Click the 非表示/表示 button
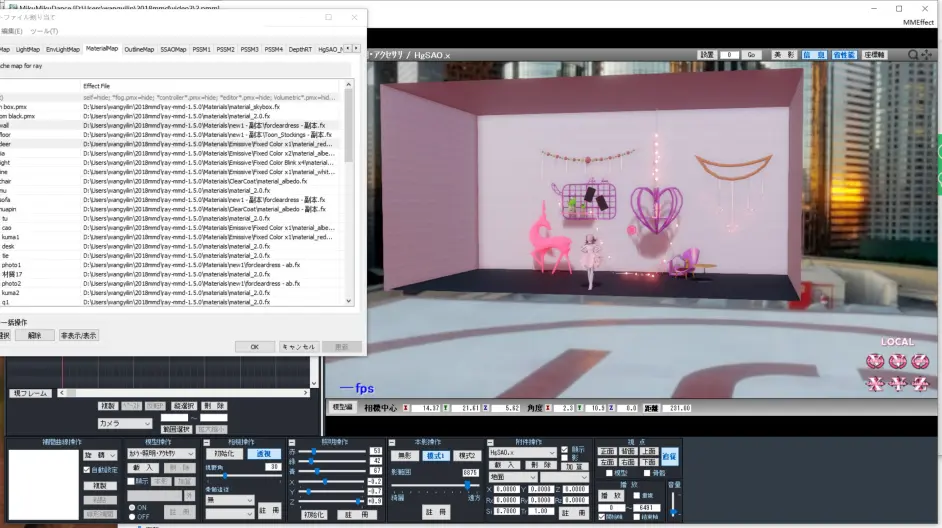 (78, 335)
